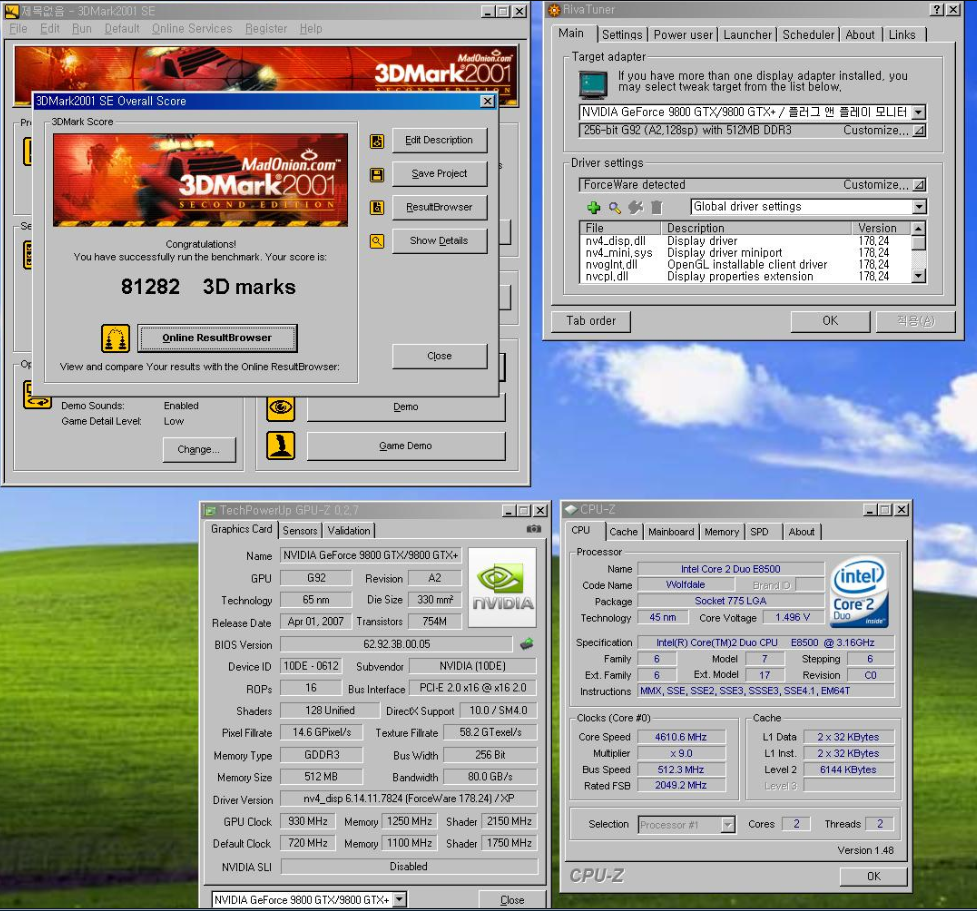Click the CPU-Z title bar icon
977x911 pixels.
point(570,510)
